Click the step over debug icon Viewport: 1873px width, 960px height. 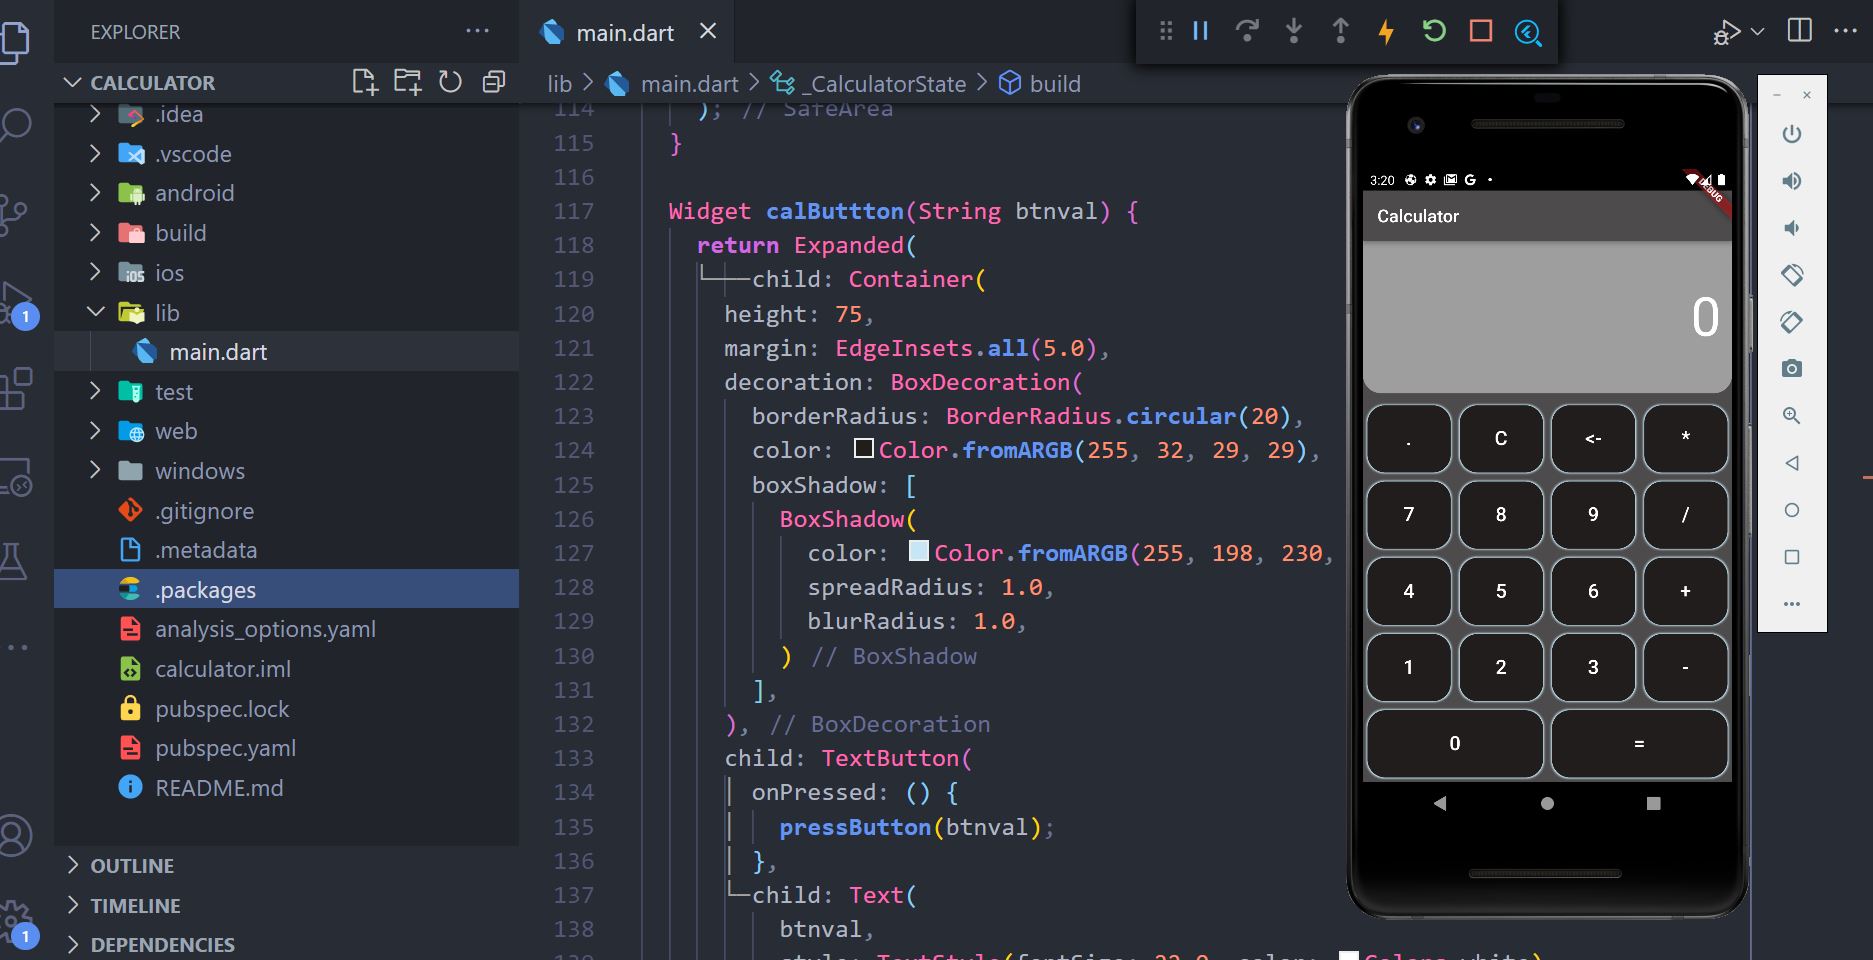pos(1247,31)
